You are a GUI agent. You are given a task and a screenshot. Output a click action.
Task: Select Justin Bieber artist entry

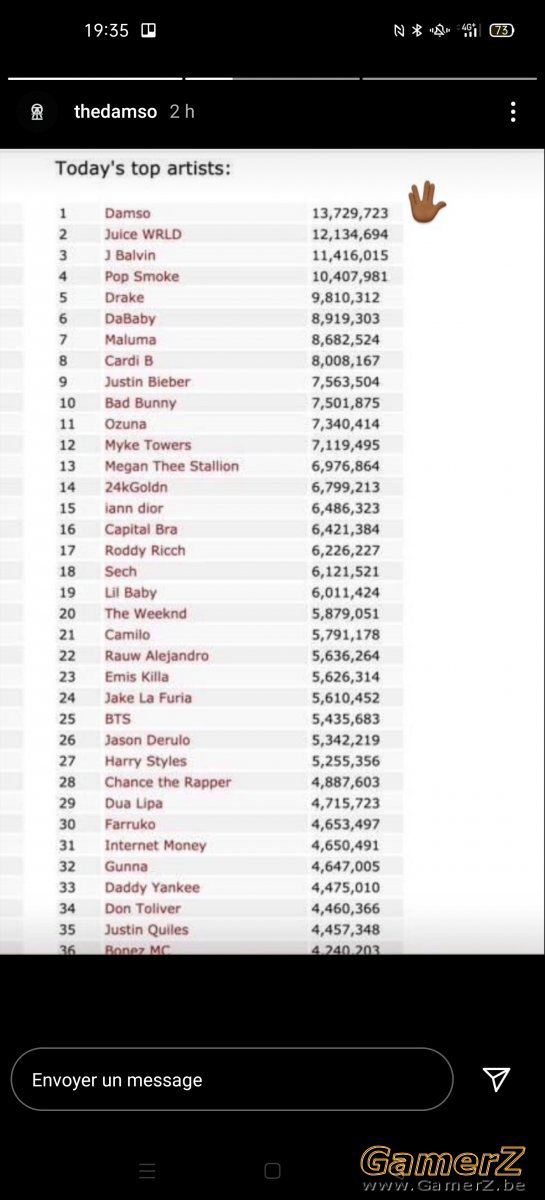click(x=147, y=381)
